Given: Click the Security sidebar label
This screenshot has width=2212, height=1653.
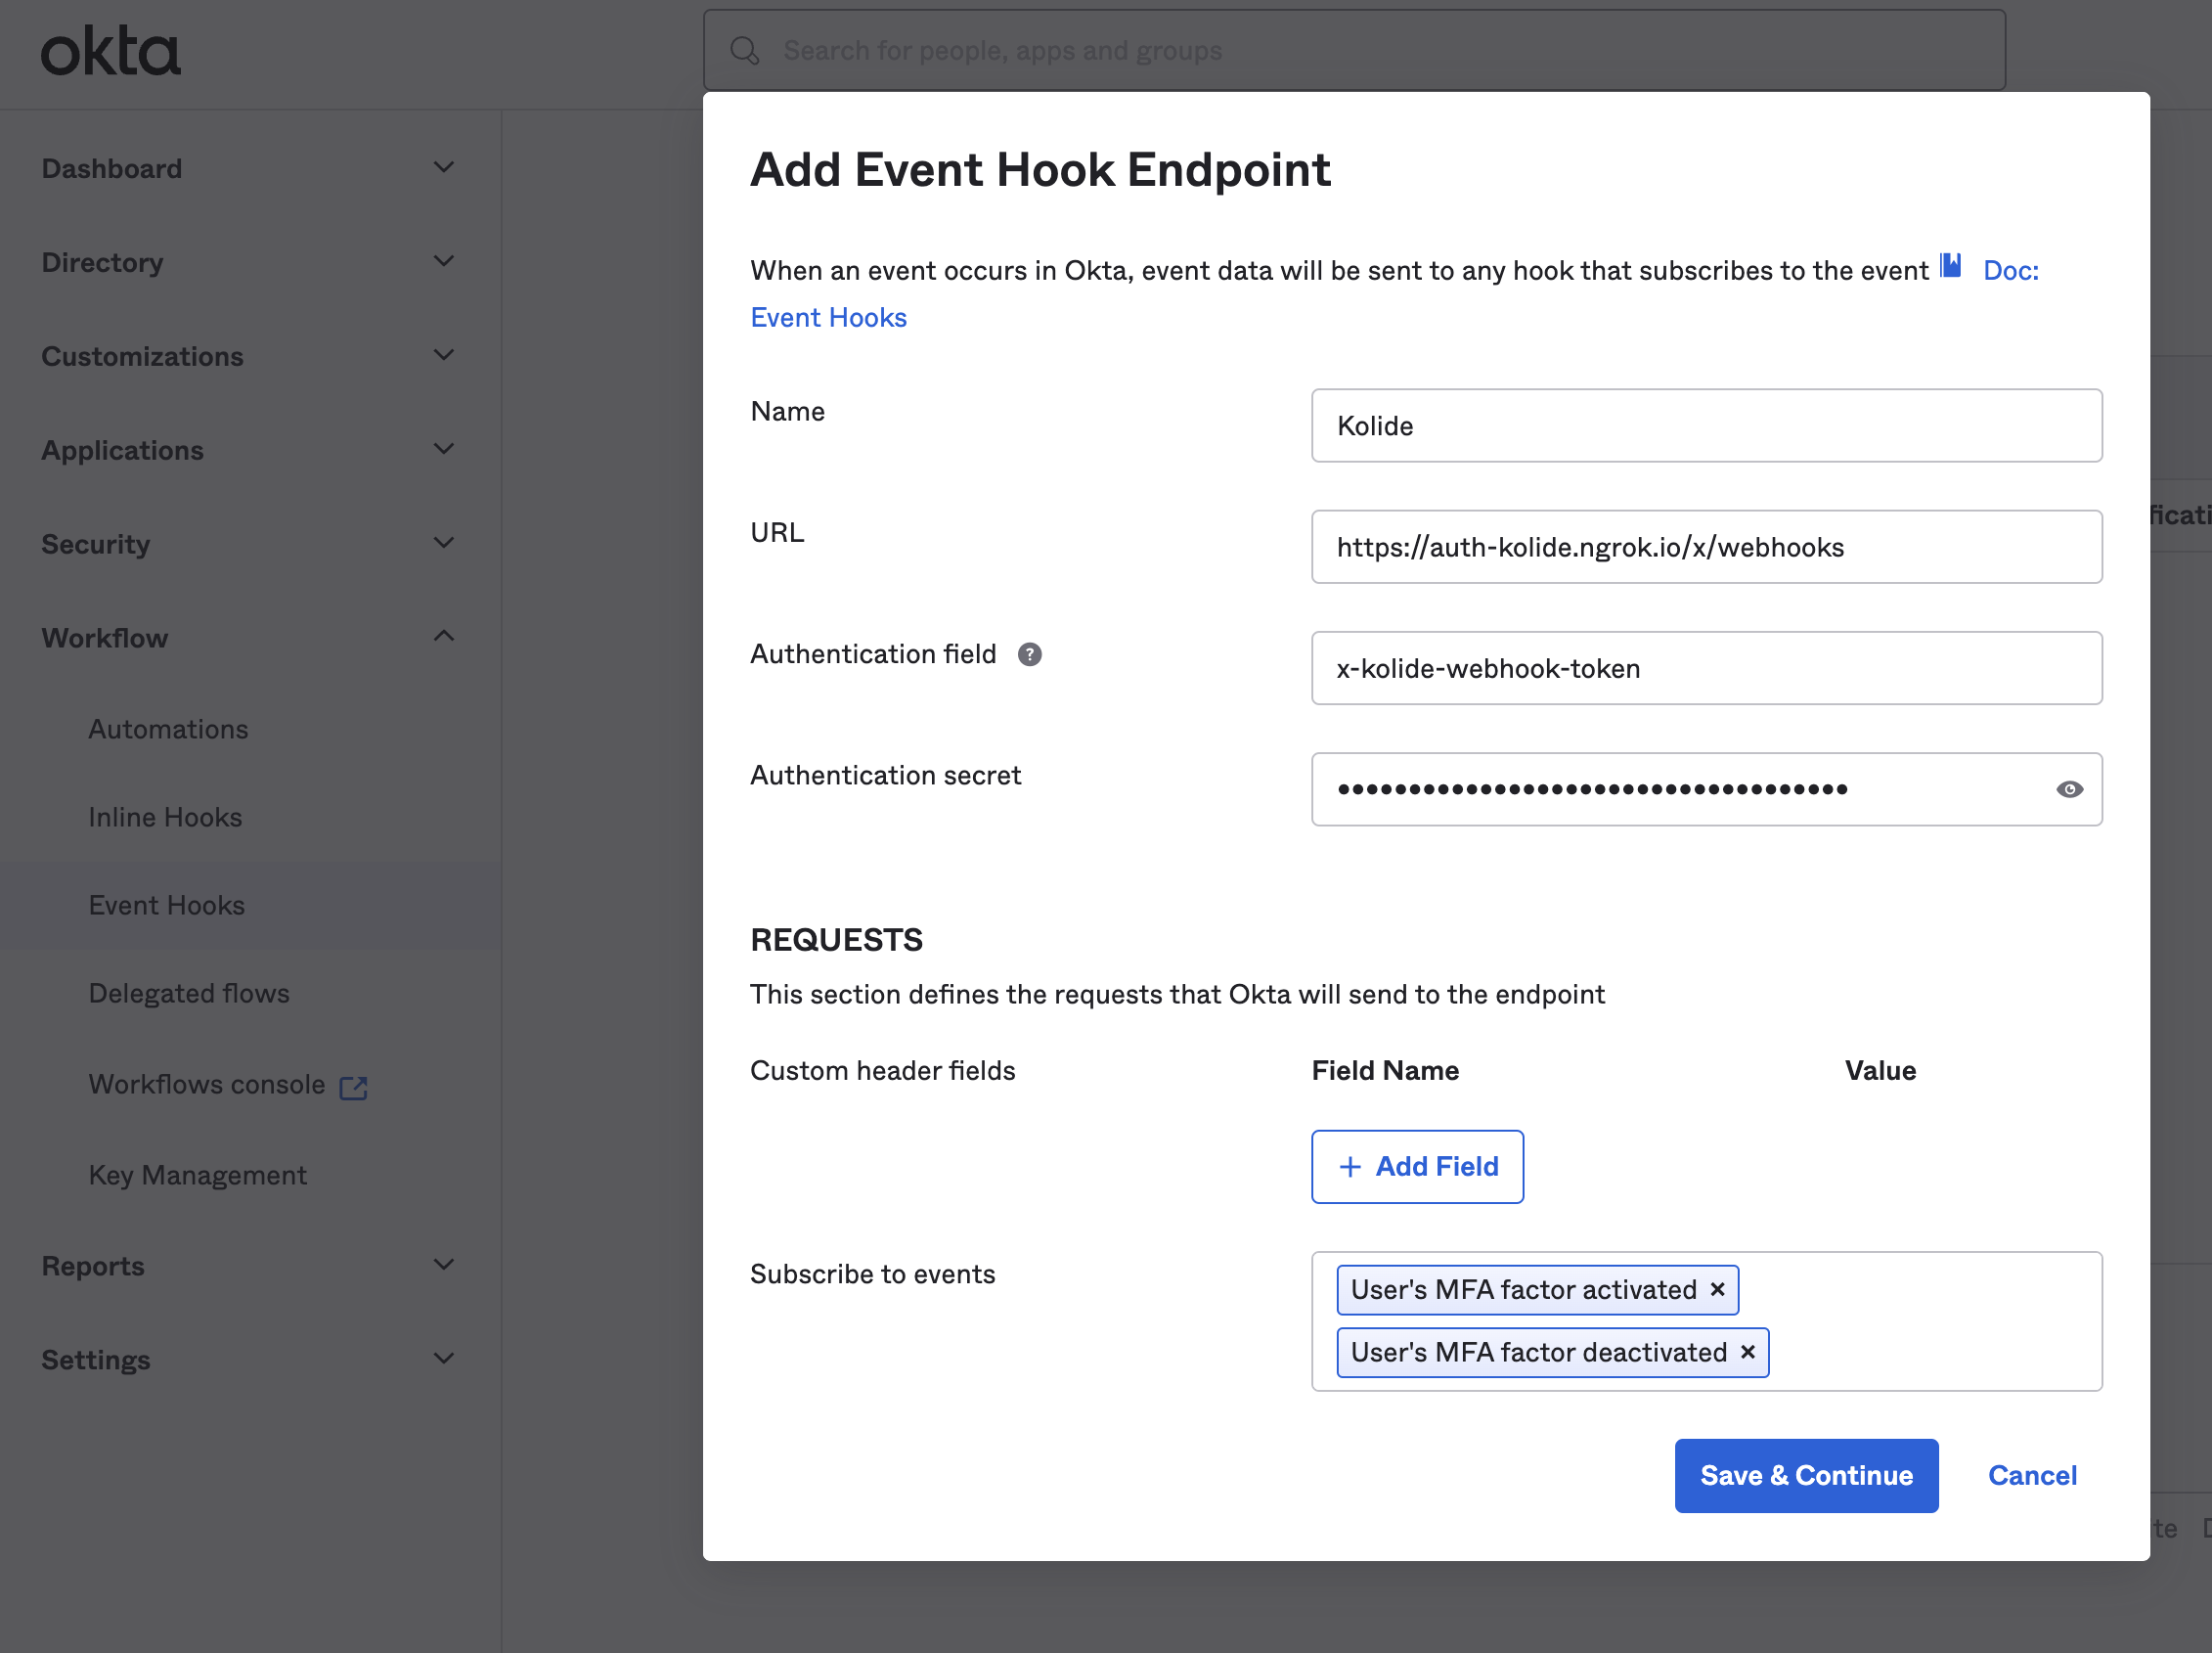Looking at the screenshot, I should (96, 544).
